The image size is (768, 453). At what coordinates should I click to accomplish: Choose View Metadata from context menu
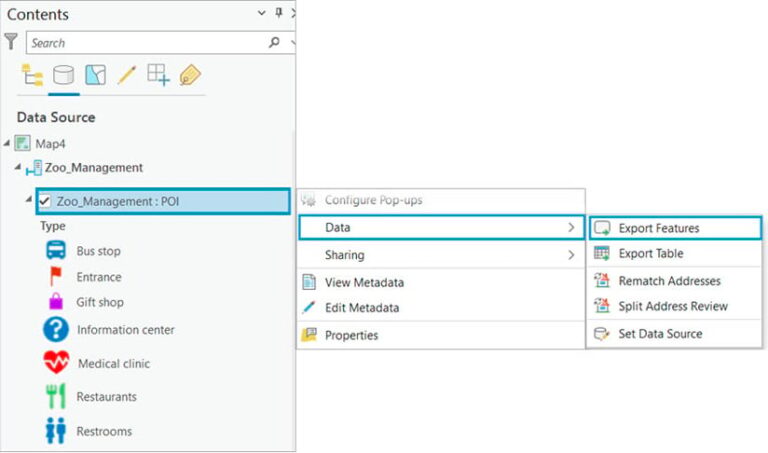click(x=441, y=282)
